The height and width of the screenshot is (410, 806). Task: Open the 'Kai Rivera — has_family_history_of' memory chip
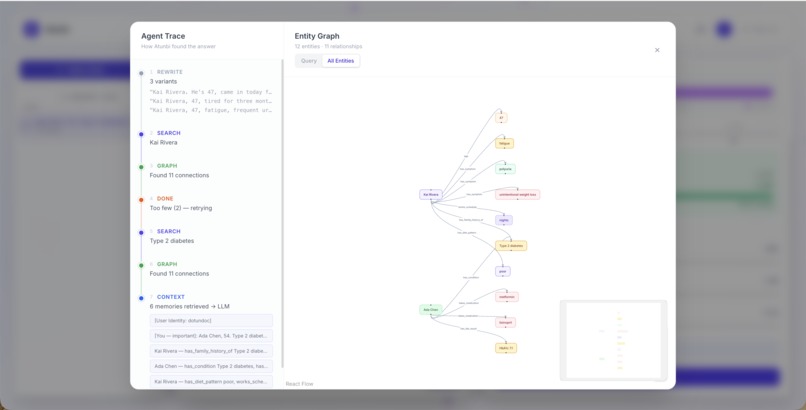coord(211,351)
